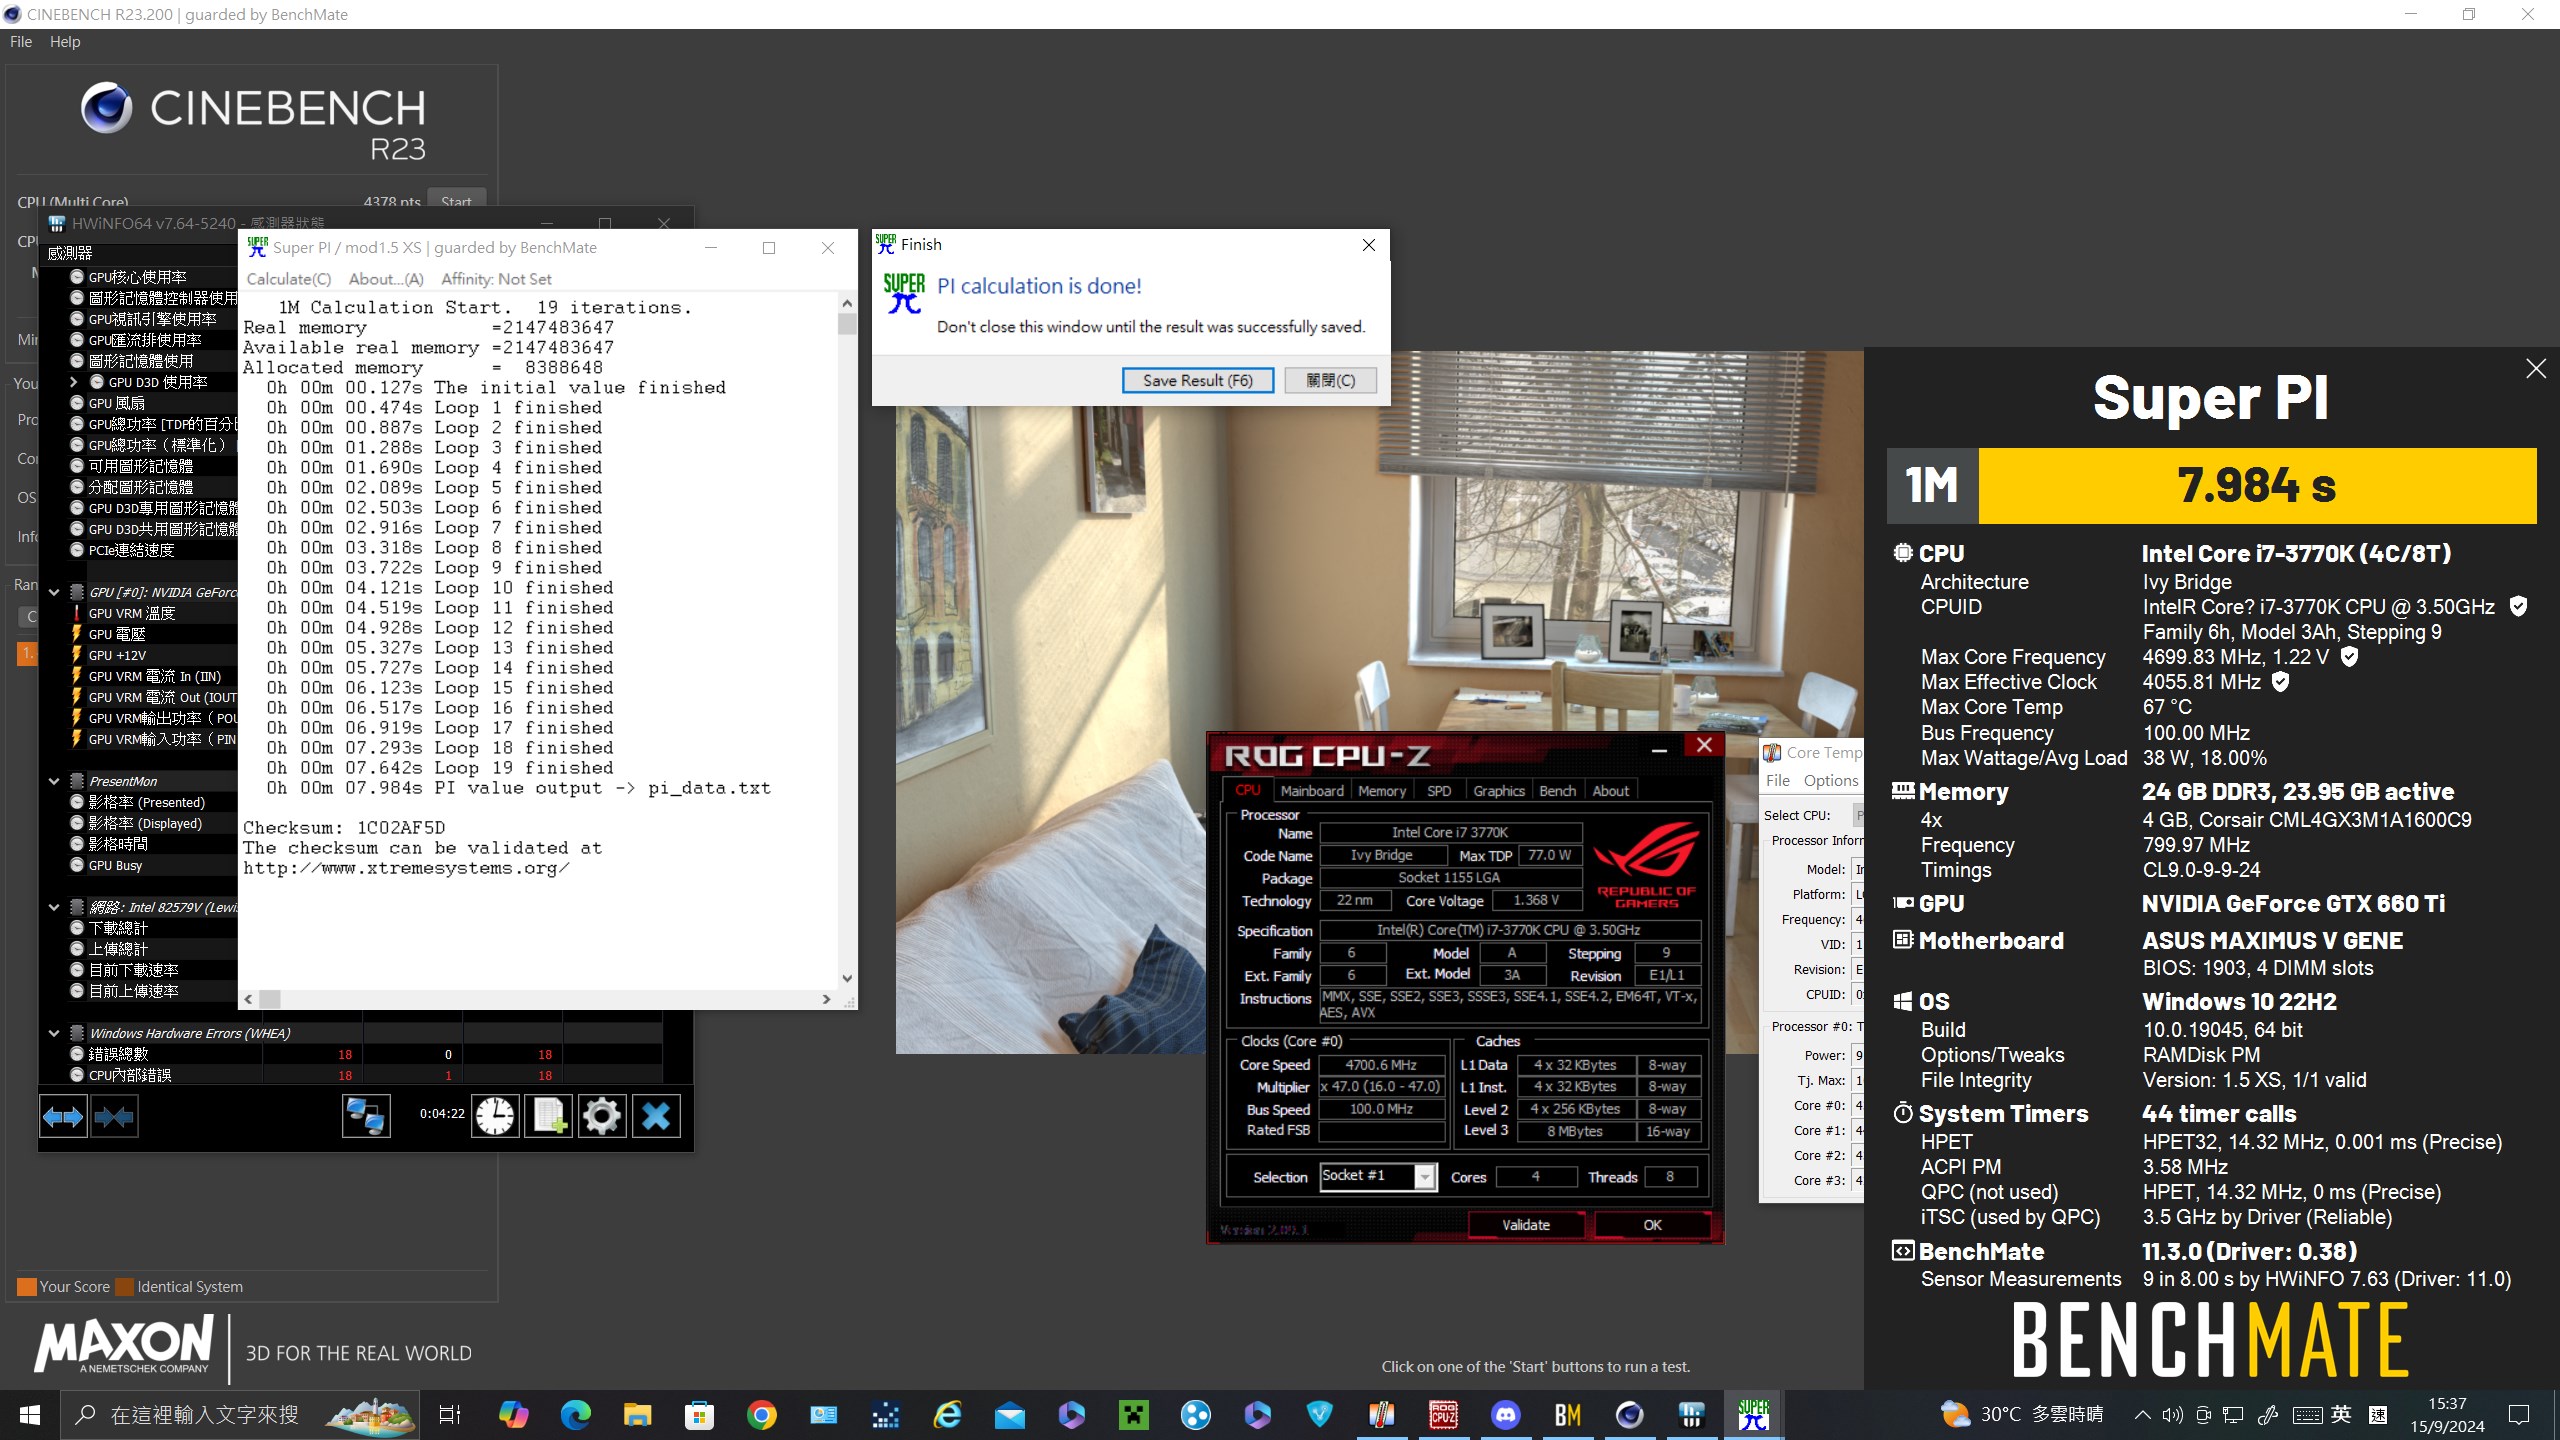Open HWiNFO sensor settings gear icon
This screenshot has height=1440, width=2560.
[602, 1116]
